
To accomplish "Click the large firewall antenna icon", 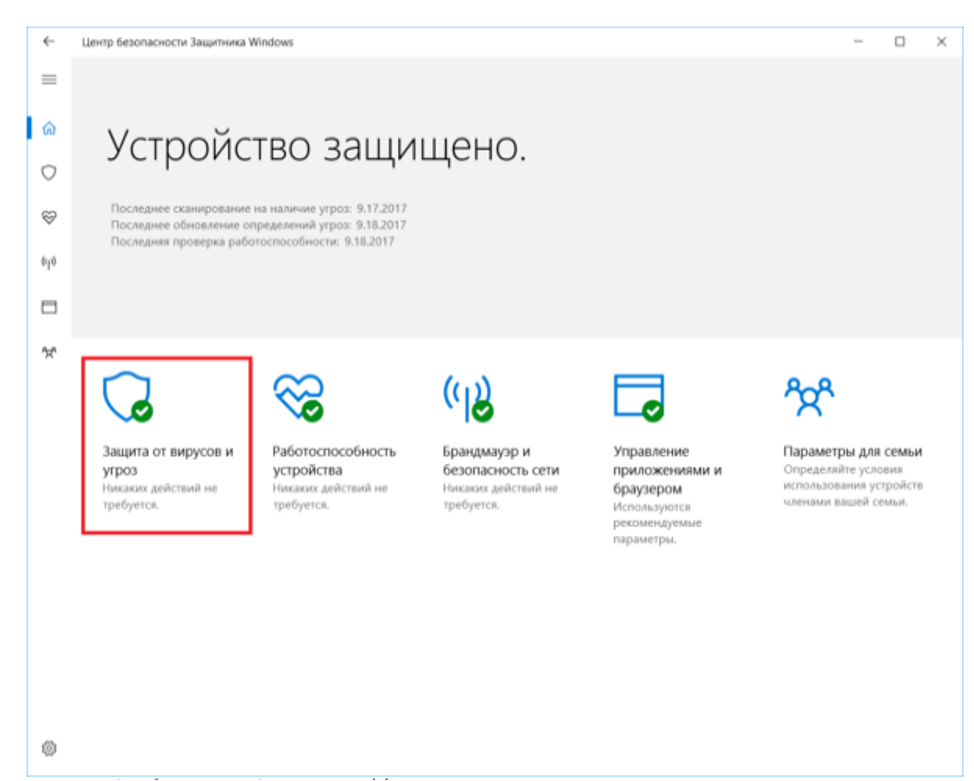I will [x=468, y=397].
